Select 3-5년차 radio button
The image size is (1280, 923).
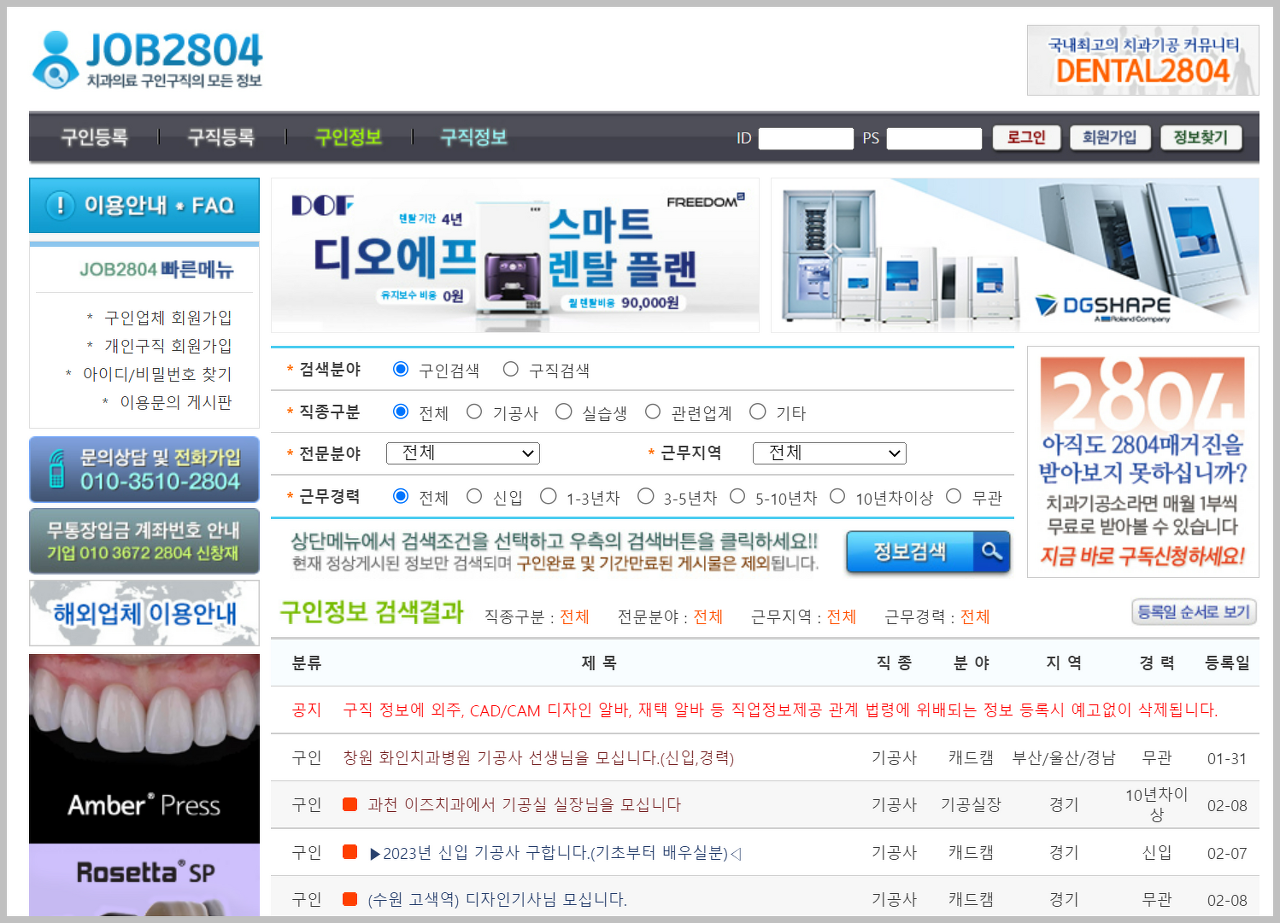click(x=646, y=496)
